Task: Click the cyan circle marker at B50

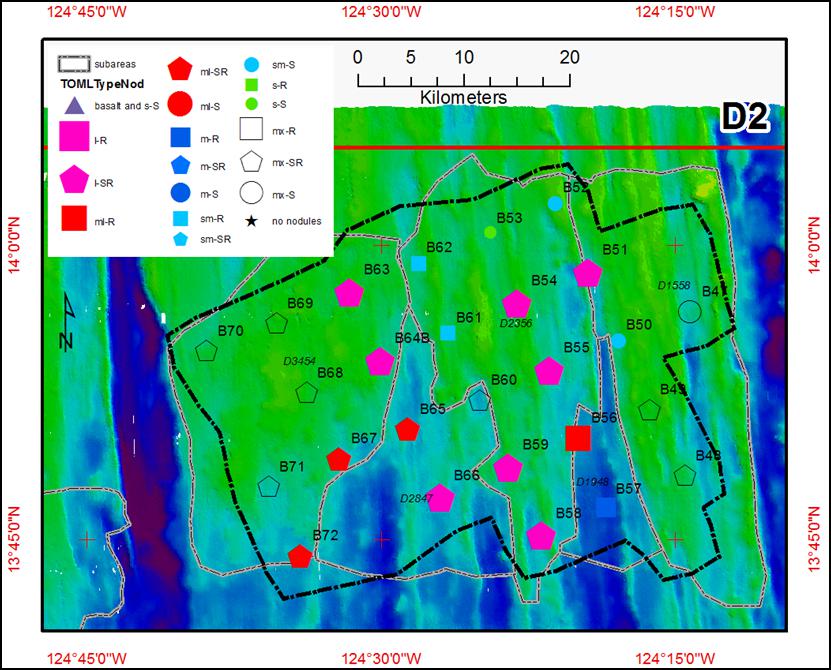Action: click(x=619, y=341)
